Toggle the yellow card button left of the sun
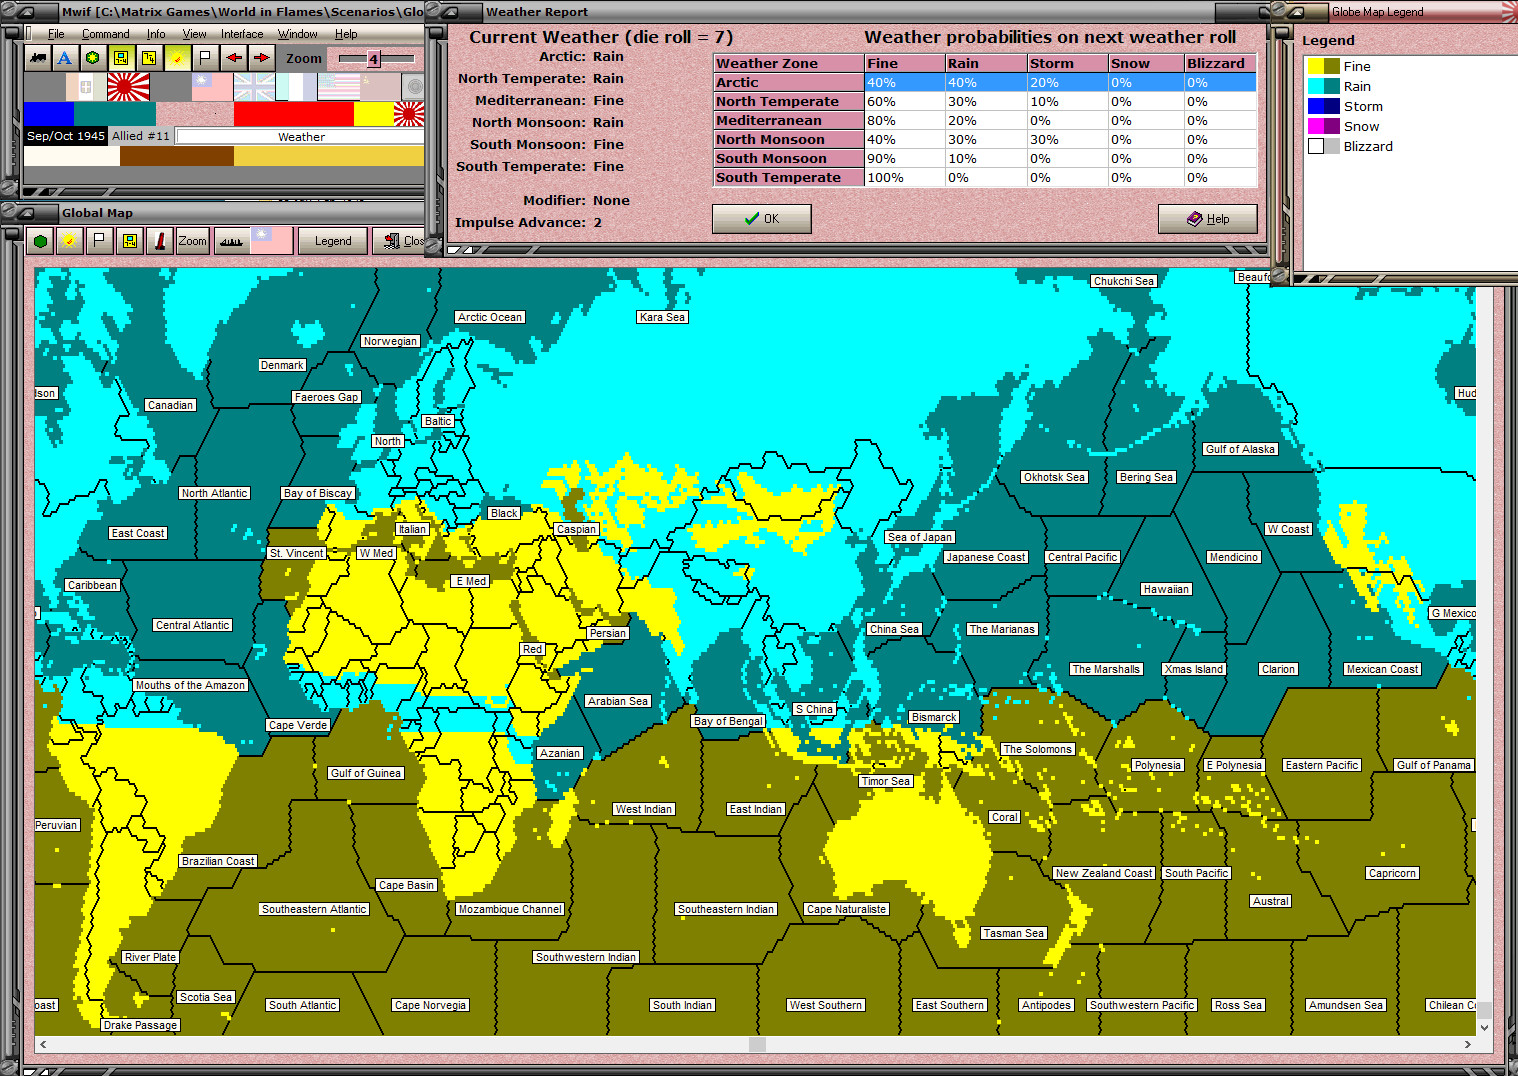This screenshot has width=1518, height=1076. tap(148, 58)
